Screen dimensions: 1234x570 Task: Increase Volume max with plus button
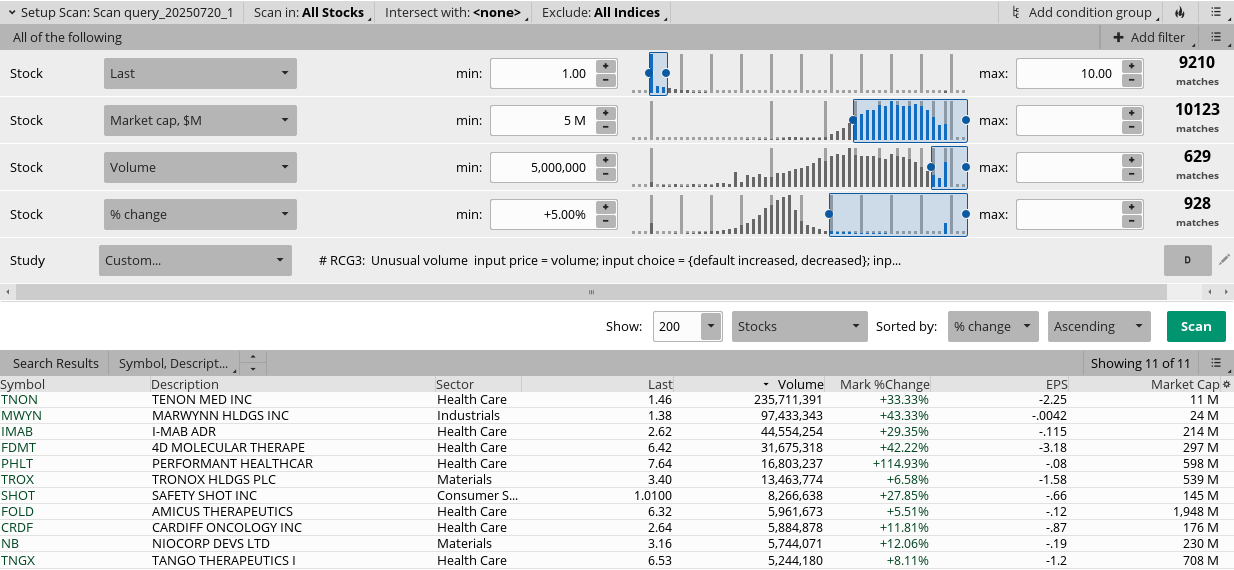[1131, 161]
